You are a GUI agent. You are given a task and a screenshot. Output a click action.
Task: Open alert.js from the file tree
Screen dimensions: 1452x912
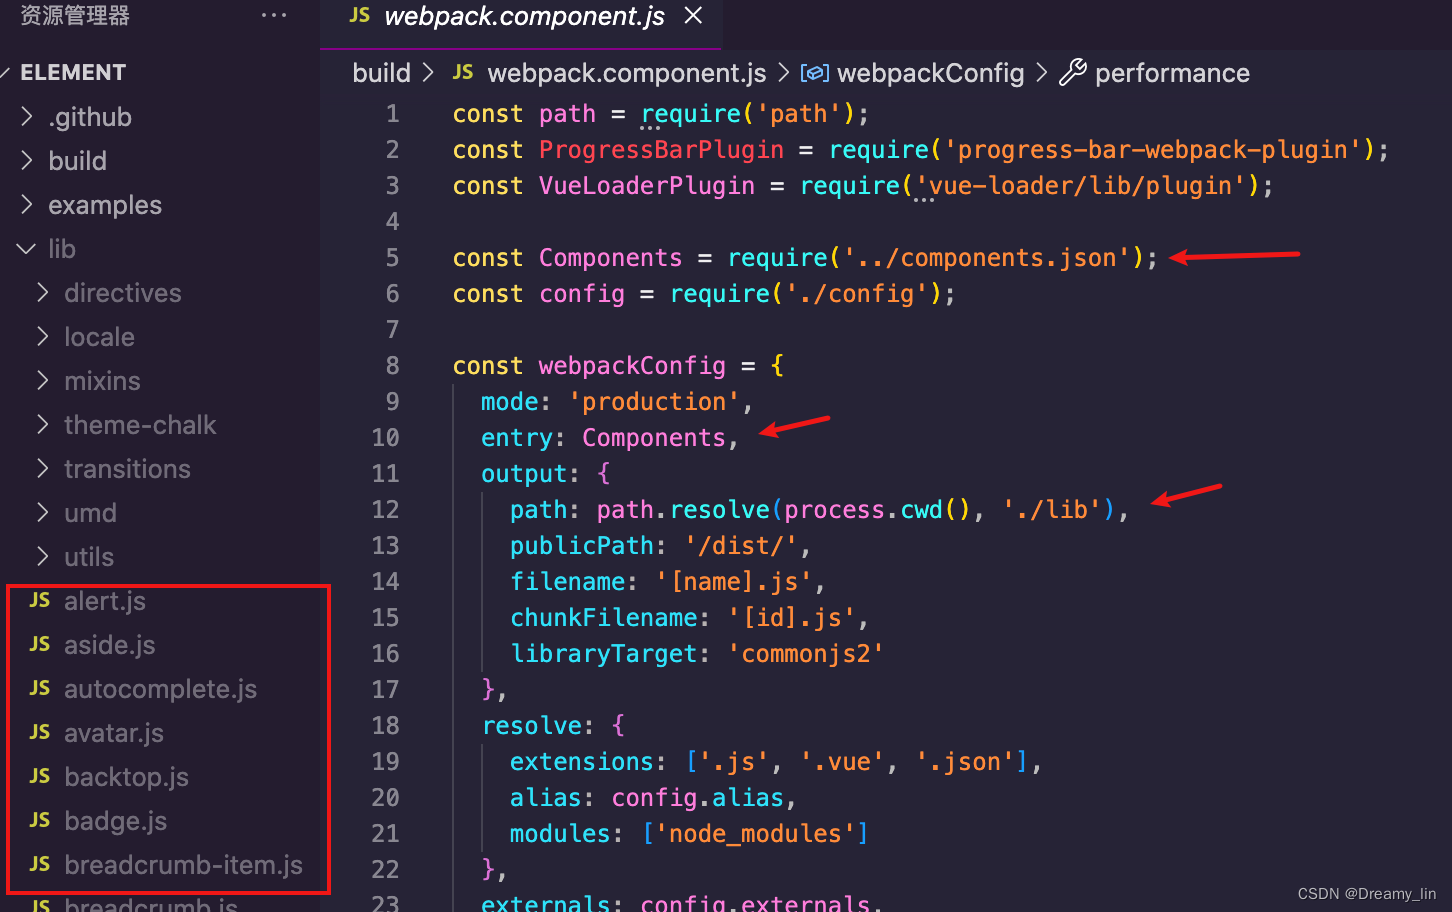click(x=104, y=601)
